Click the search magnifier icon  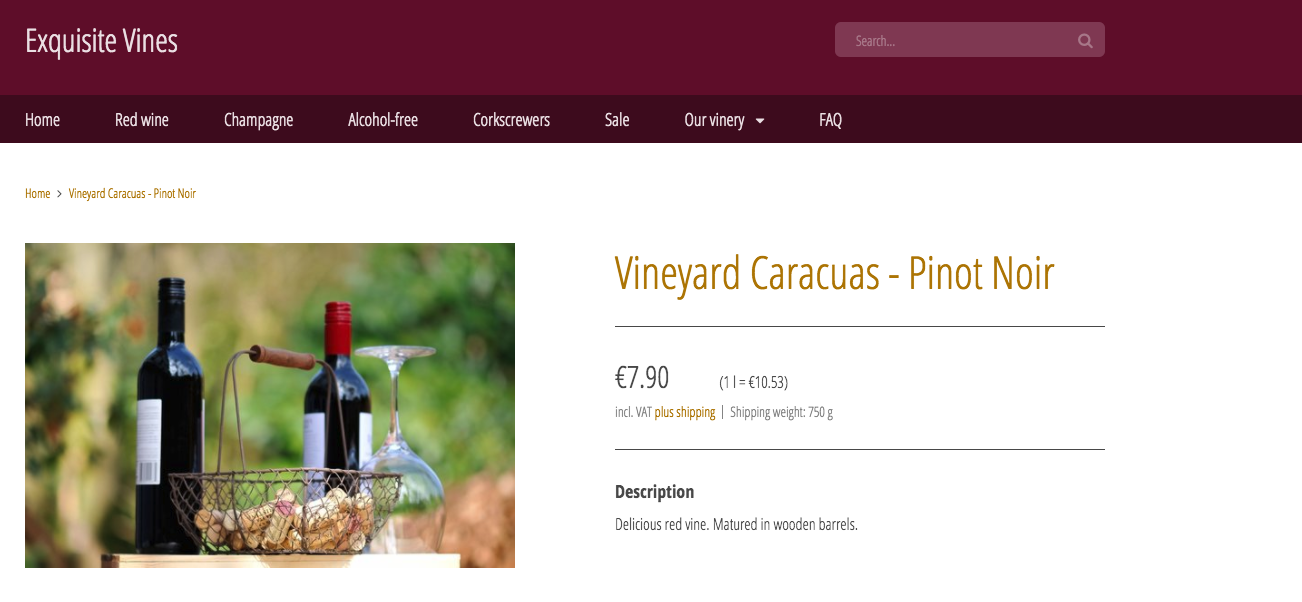(1085, 41)
